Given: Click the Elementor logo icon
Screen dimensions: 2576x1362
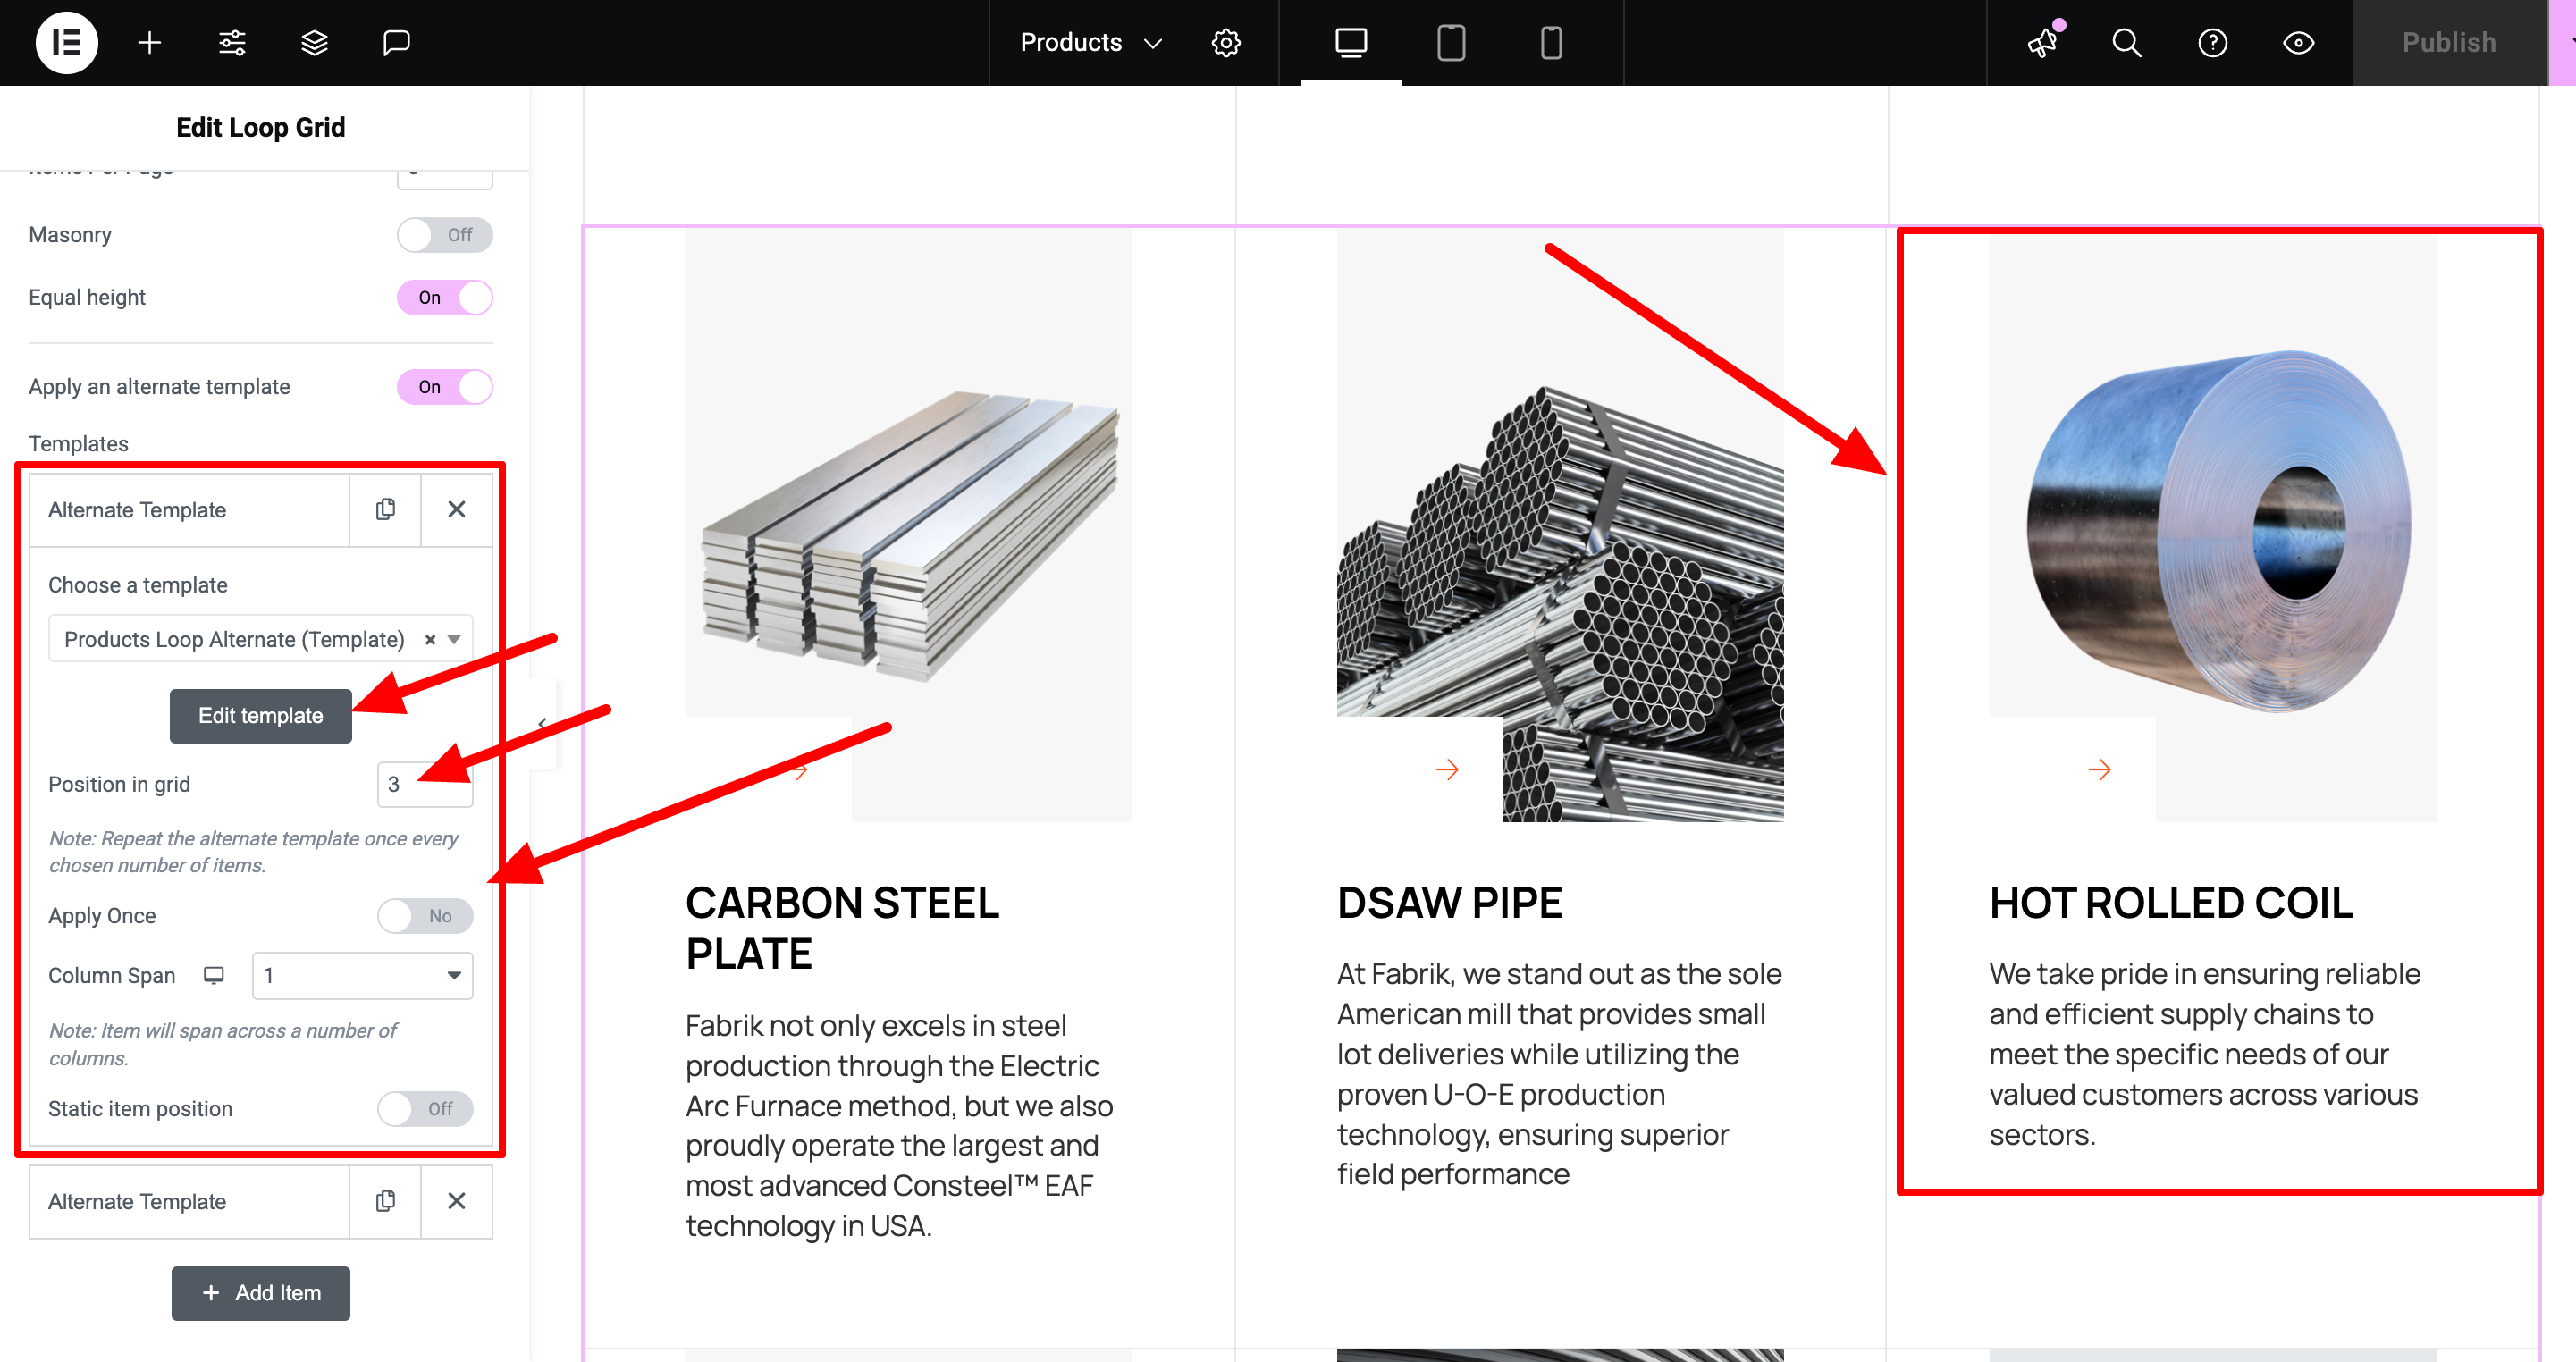Looking at the screenshot, I should 66,42.
